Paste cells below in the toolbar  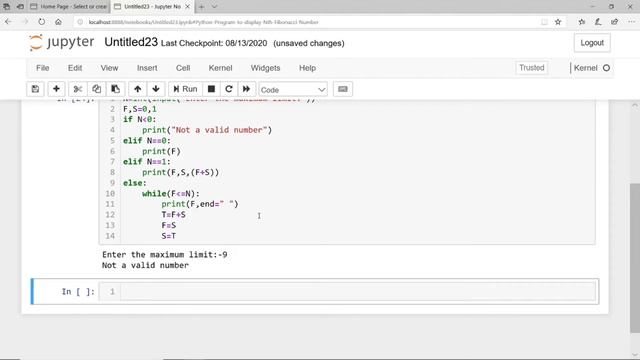[x=116, y=89]
